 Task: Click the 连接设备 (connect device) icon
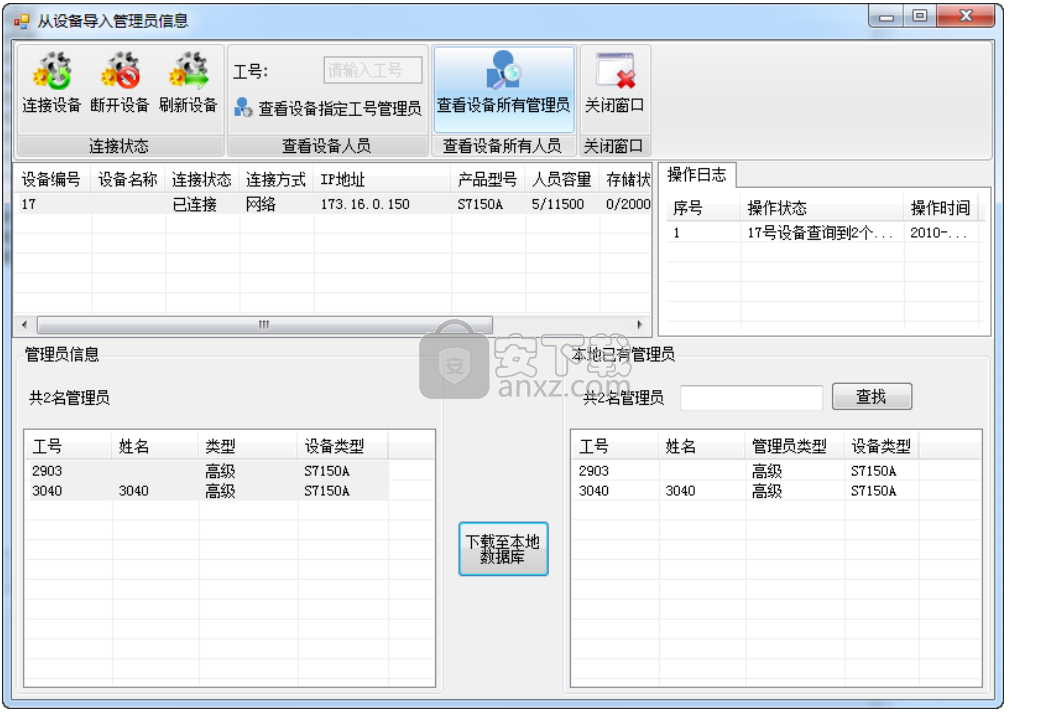pyautogui.click(x=53, y=69)
